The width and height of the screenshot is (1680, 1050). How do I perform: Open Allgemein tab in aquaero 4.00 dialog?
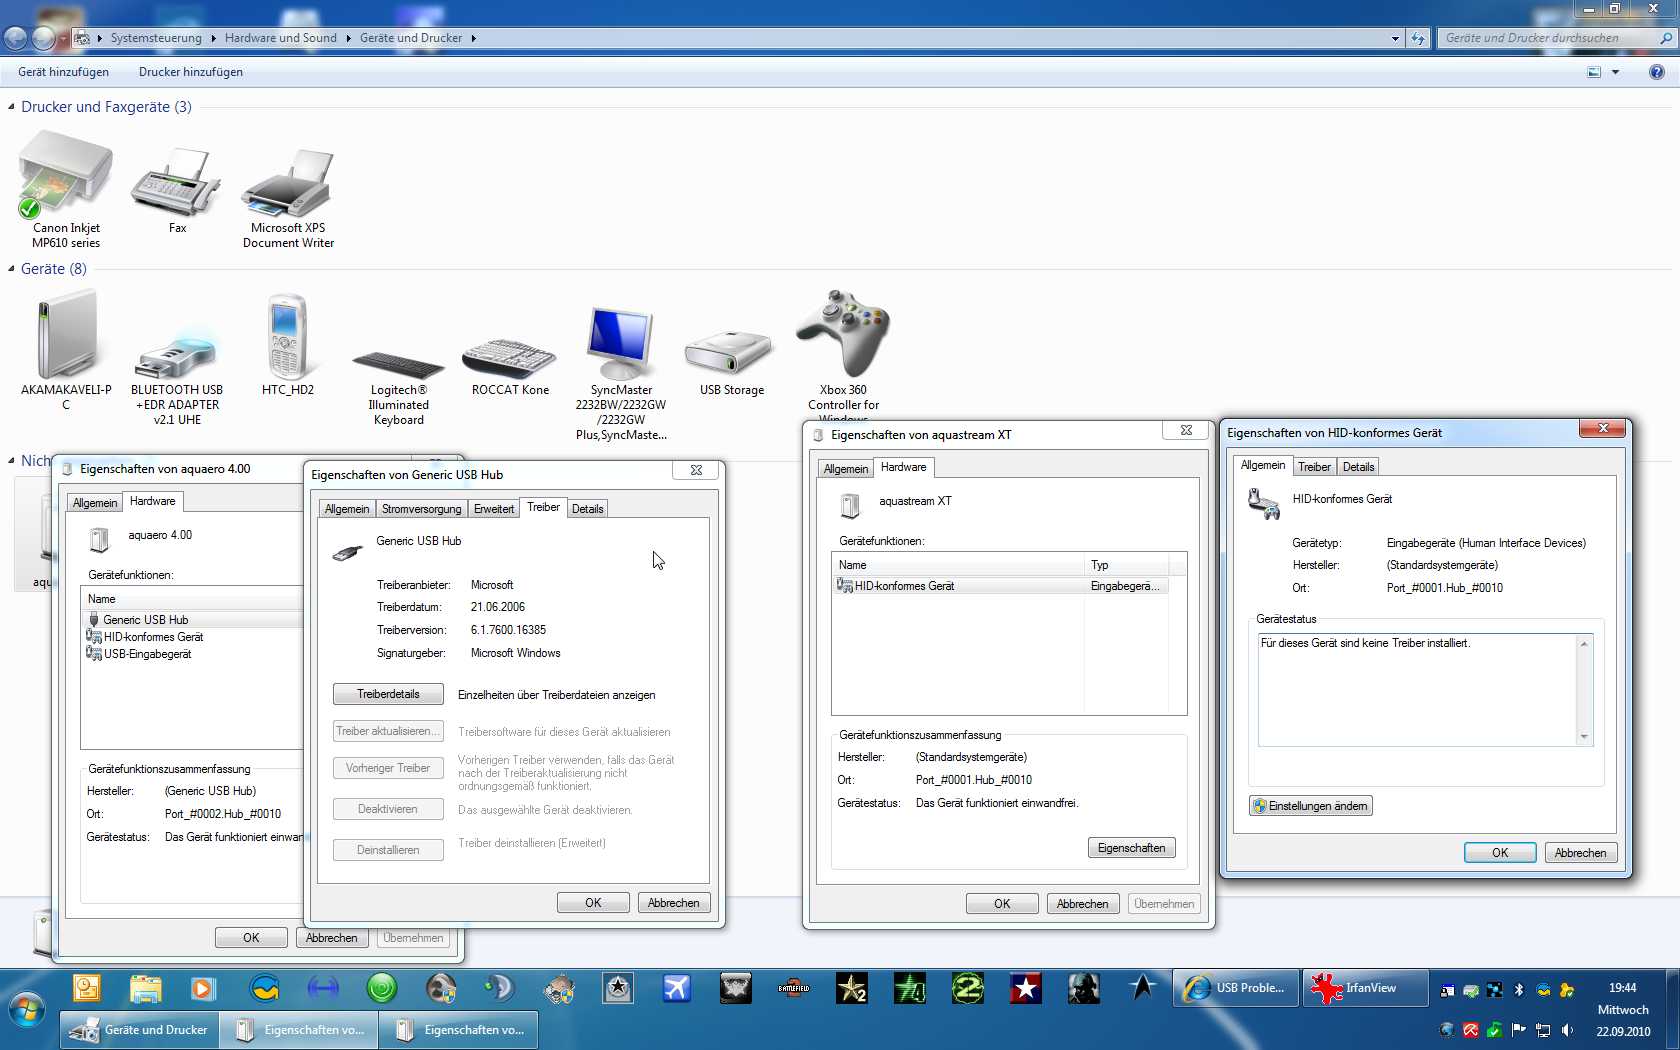95,503
